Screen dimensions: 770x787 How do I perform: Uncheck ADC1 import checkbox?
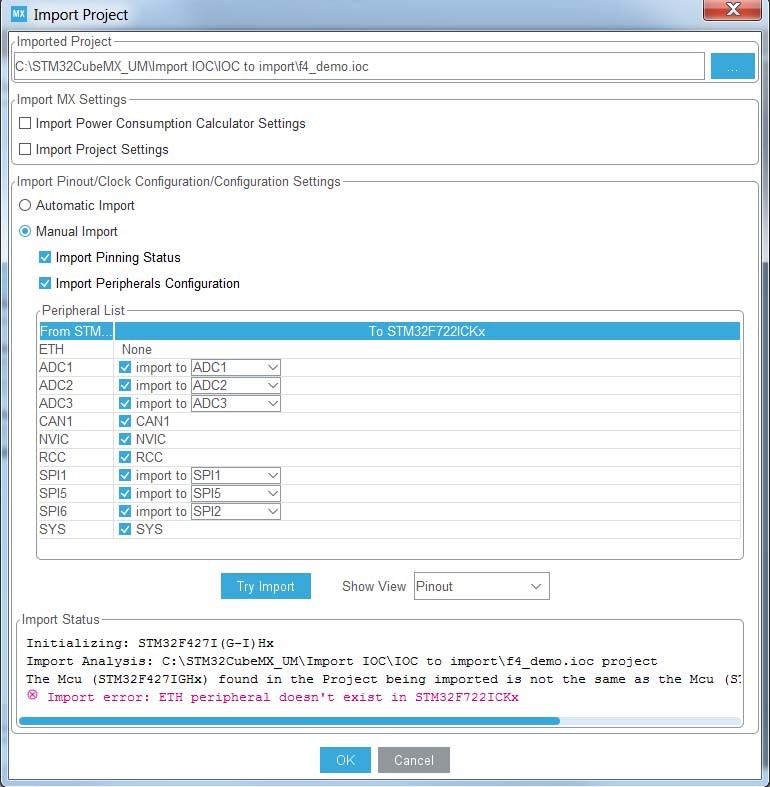coord(125,367)
